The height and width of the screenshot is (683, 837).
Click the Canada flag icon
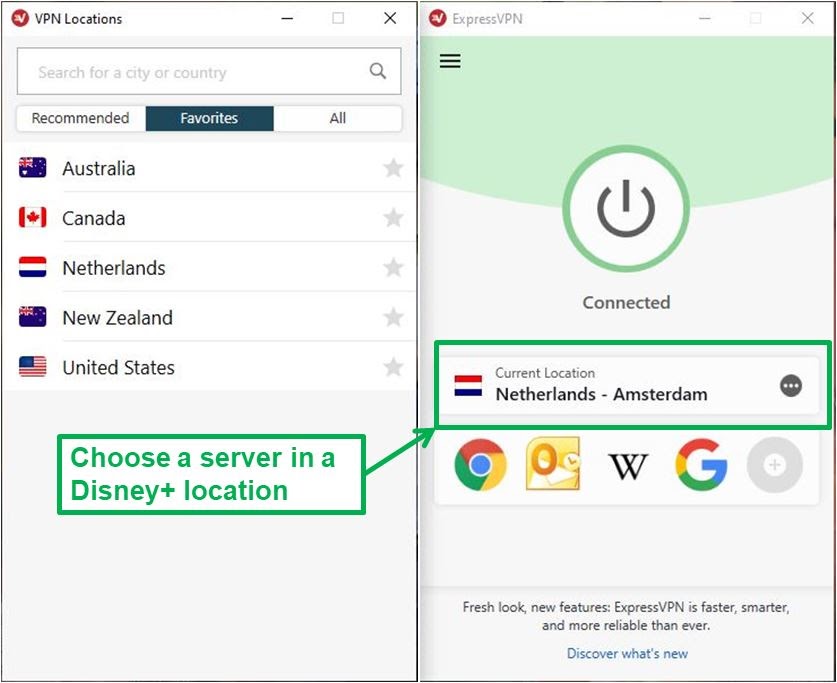pos(33,217)
